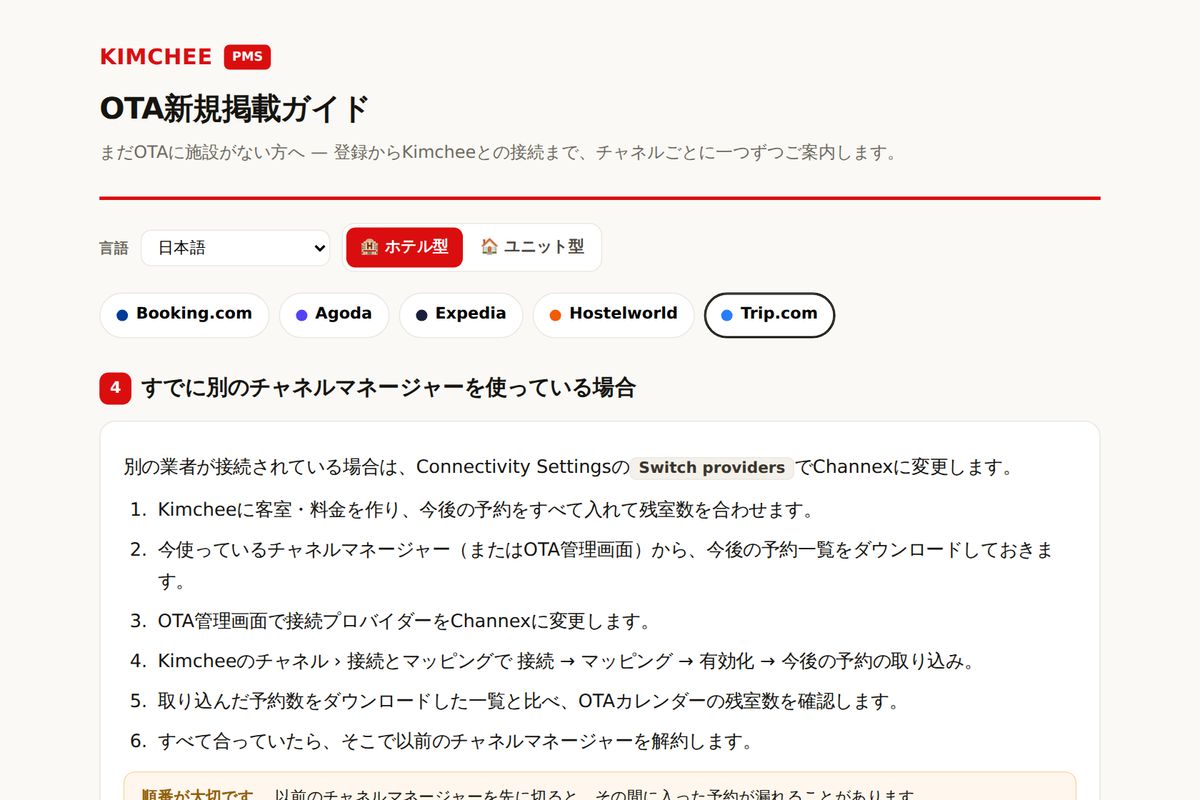
Task: Select the Hostelworld channel tab
Action: [x=613, y=315]
